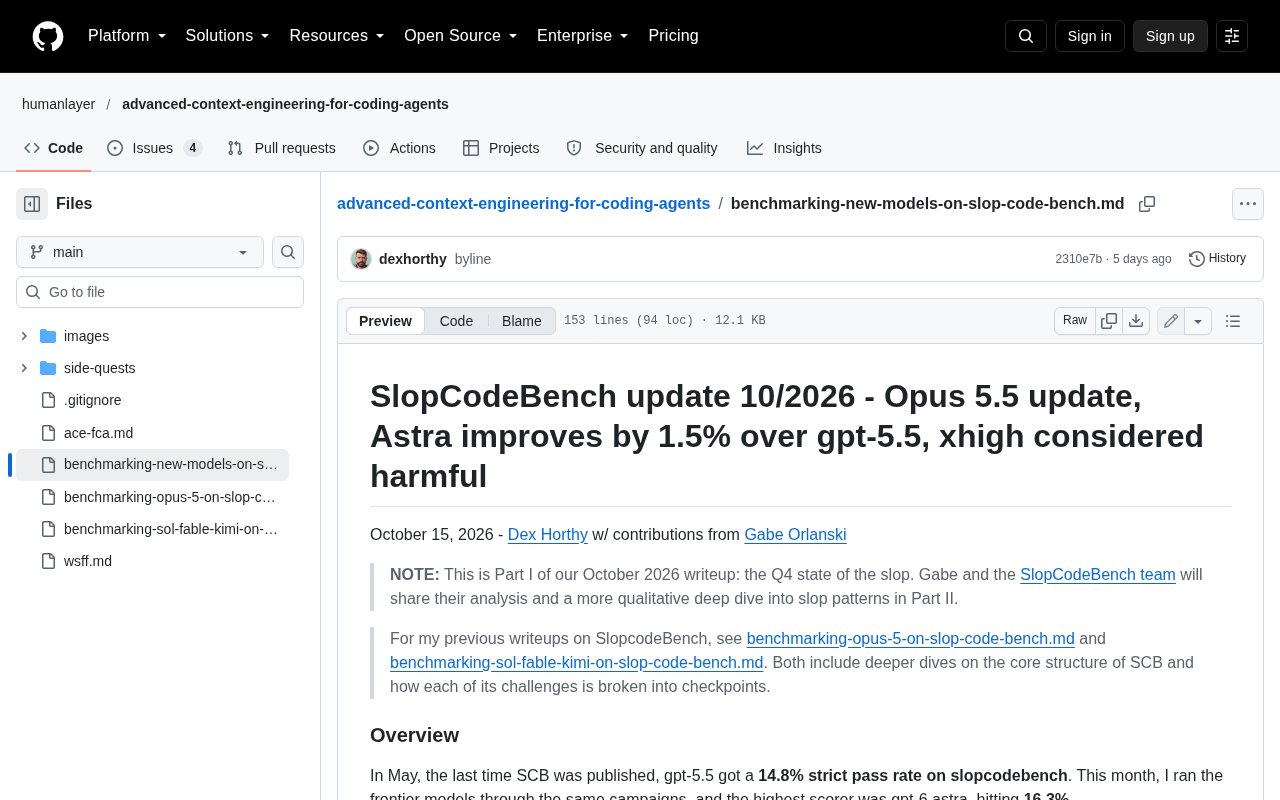Select the Preview view
Image resolution: width=1280 pixels, height=800 pixels.
pyautogui.click(x=385, y=321)
